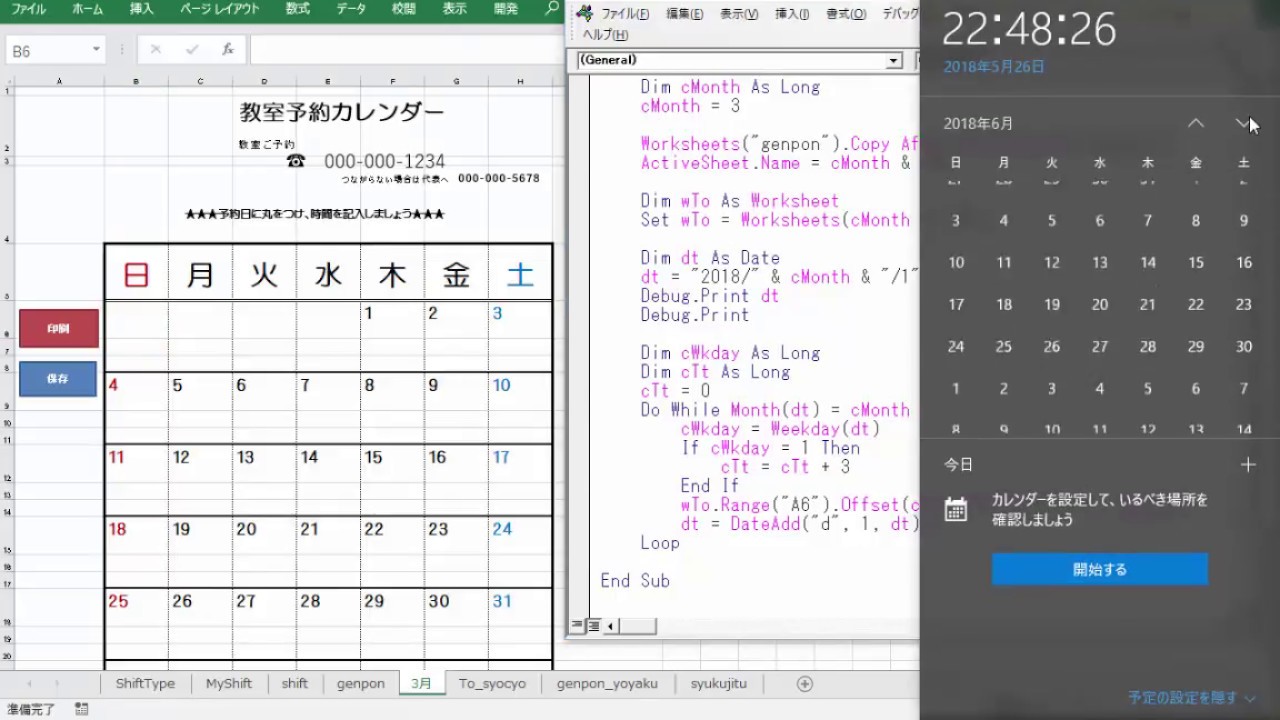Click the insert function fx icon
This screenshot has width=1280, height=720.
click(228, 49)
